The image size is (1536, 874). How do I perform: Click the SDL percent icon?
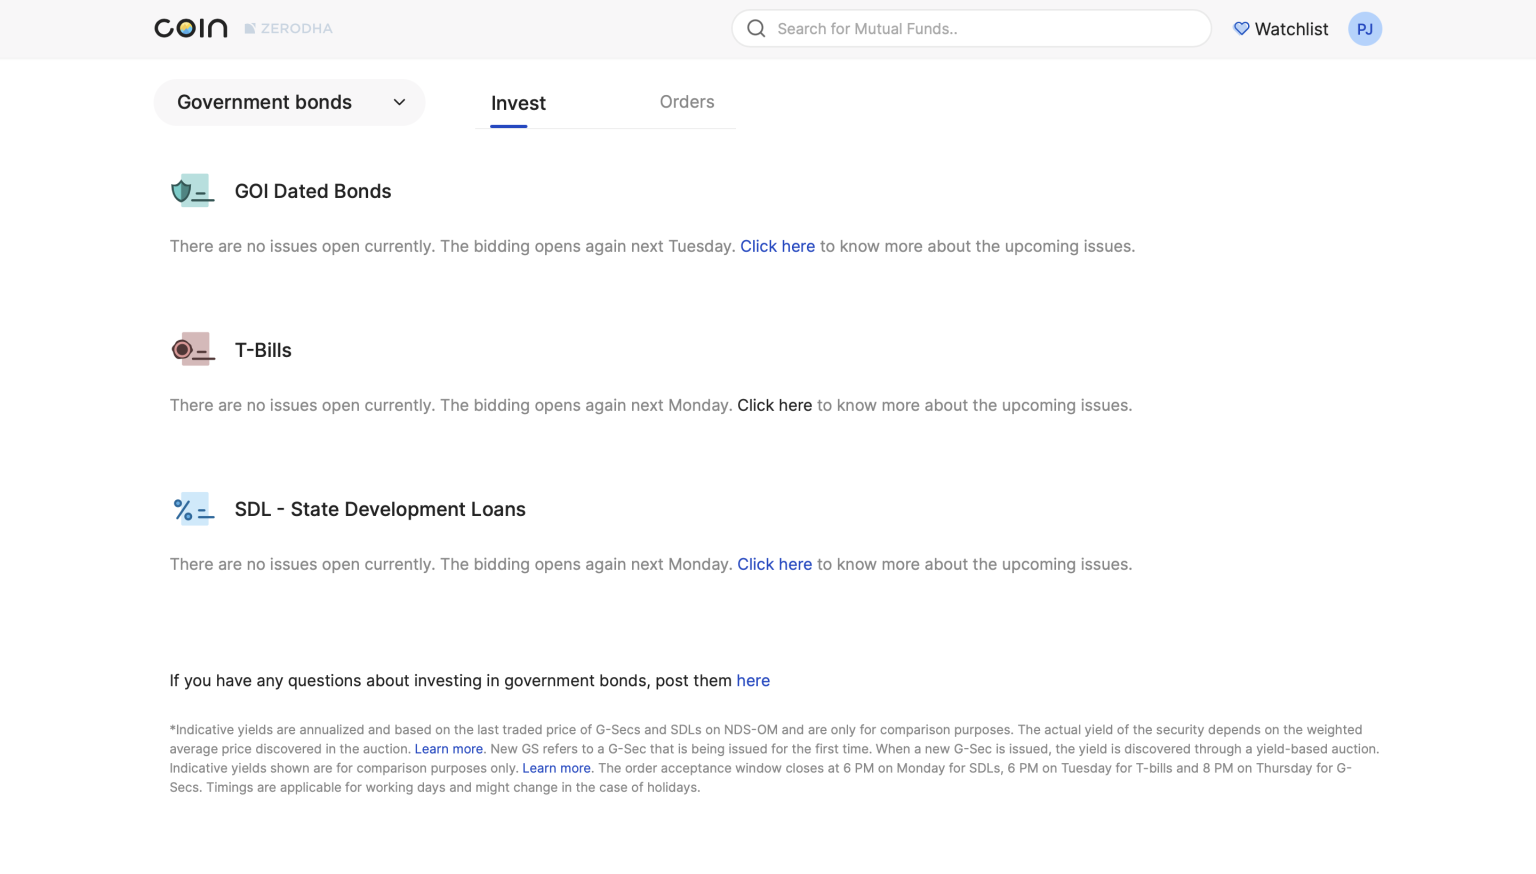click(x=191, y=509)
